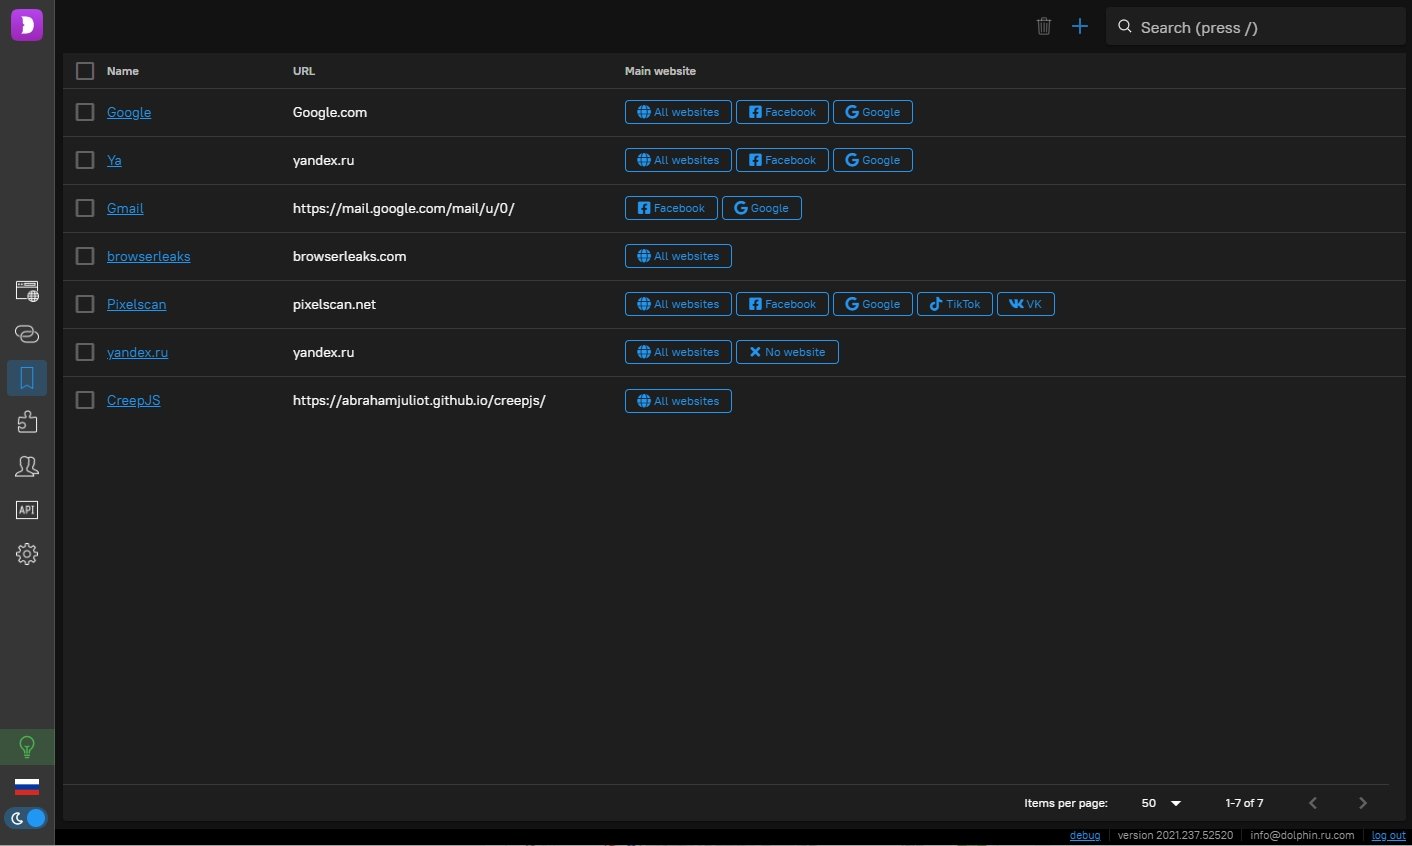Click the Name column header
Image resolution: width=1412 pixels, height=846 pixels.
point(123,71)
